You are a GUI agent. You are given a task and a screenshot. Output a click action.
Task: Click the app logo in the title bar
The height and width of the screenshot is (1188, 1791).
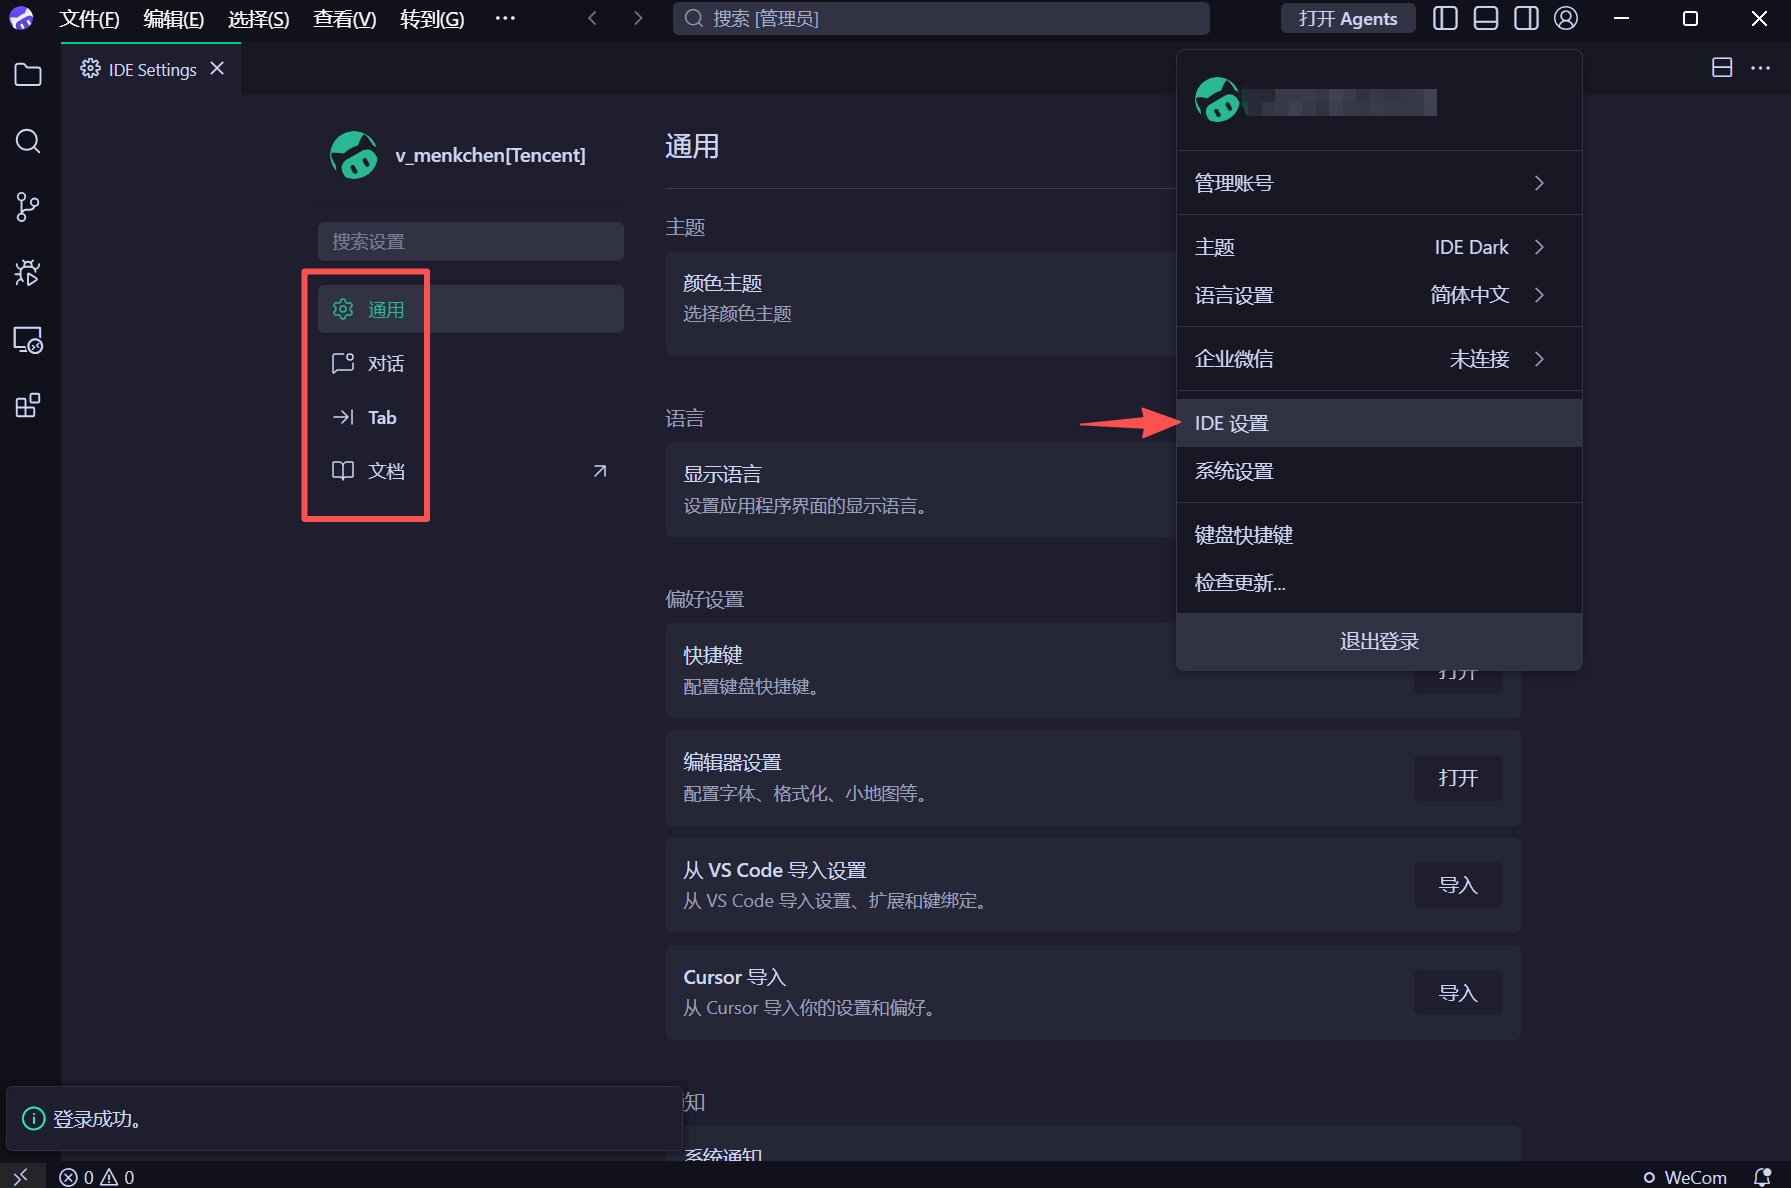[21, 18]
